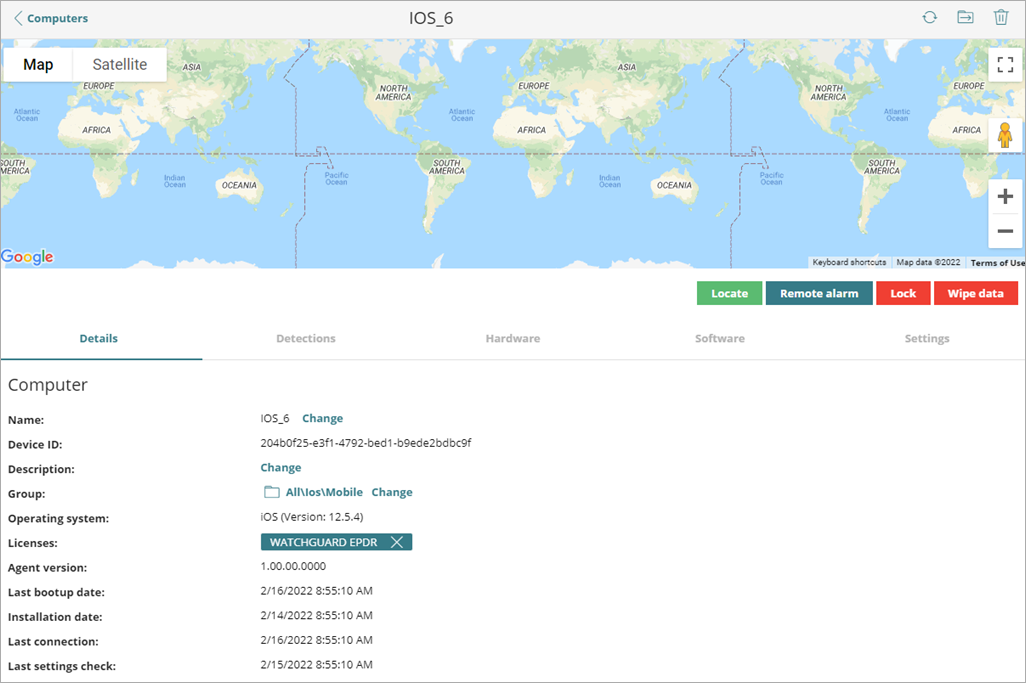Switch to the Hardware tab
Viewport: 1026px width, 683px height.
pos(512,338)
